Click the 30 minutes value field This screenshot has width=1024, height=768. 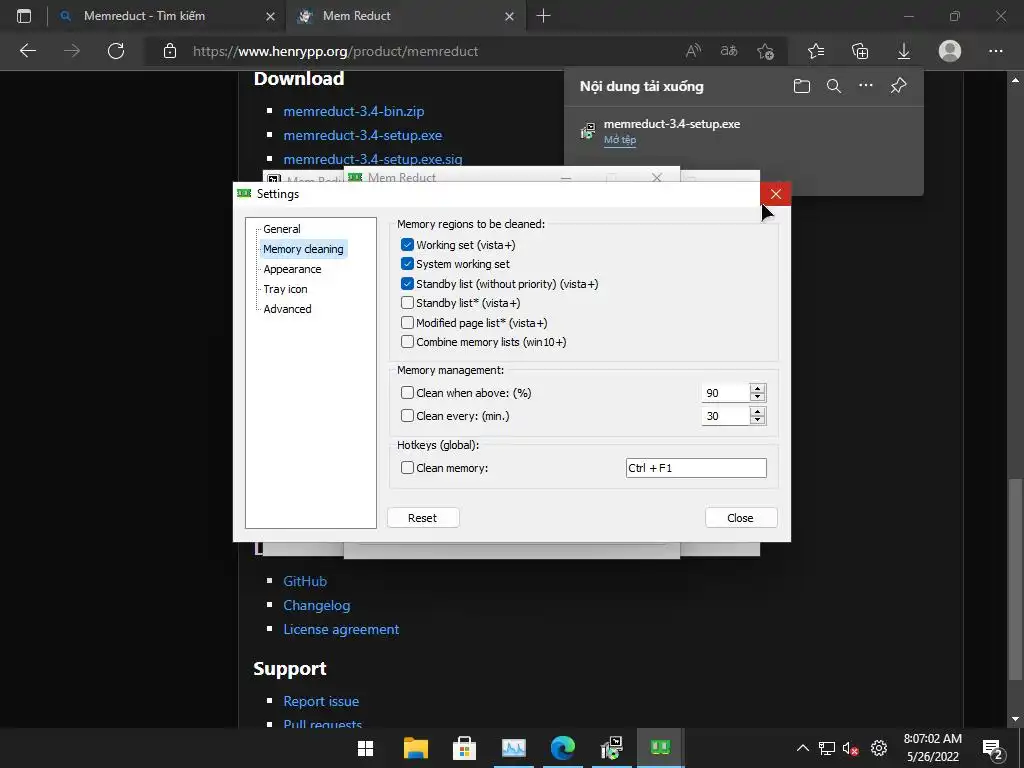click(x=726, y=416)
